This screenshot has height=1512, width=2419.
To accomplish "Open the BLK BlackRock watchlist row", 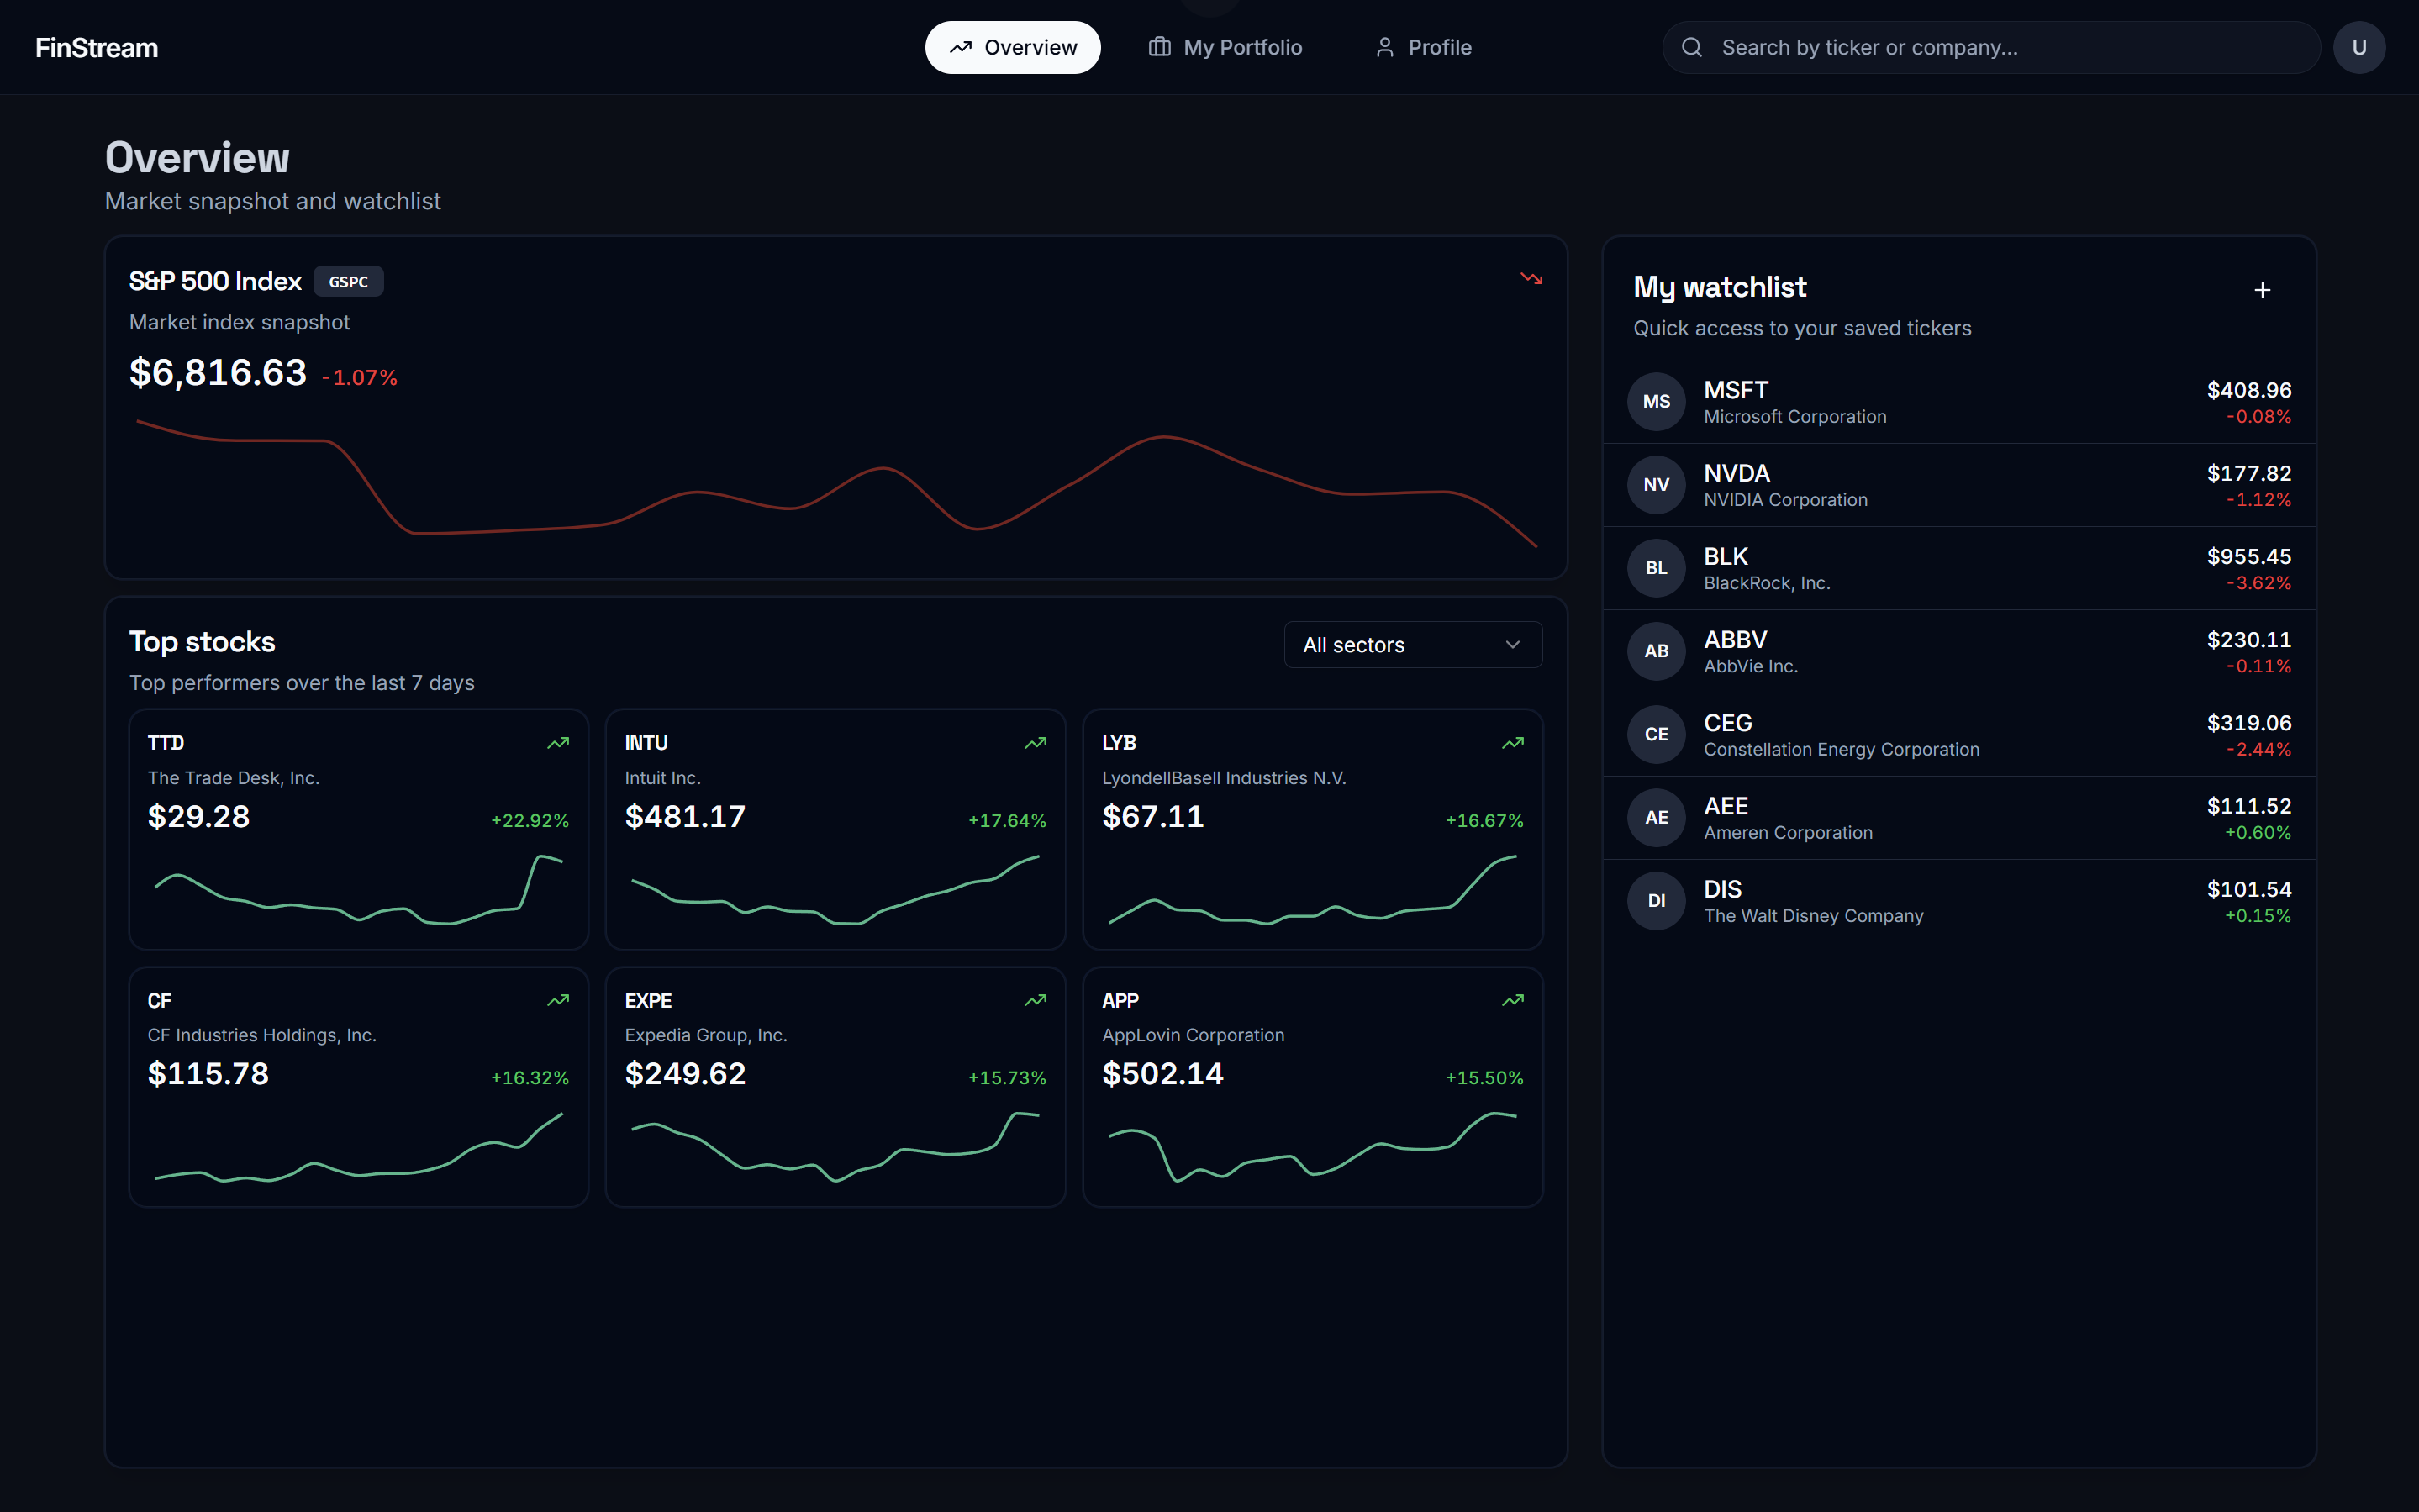I will [x=1958, y=568].
